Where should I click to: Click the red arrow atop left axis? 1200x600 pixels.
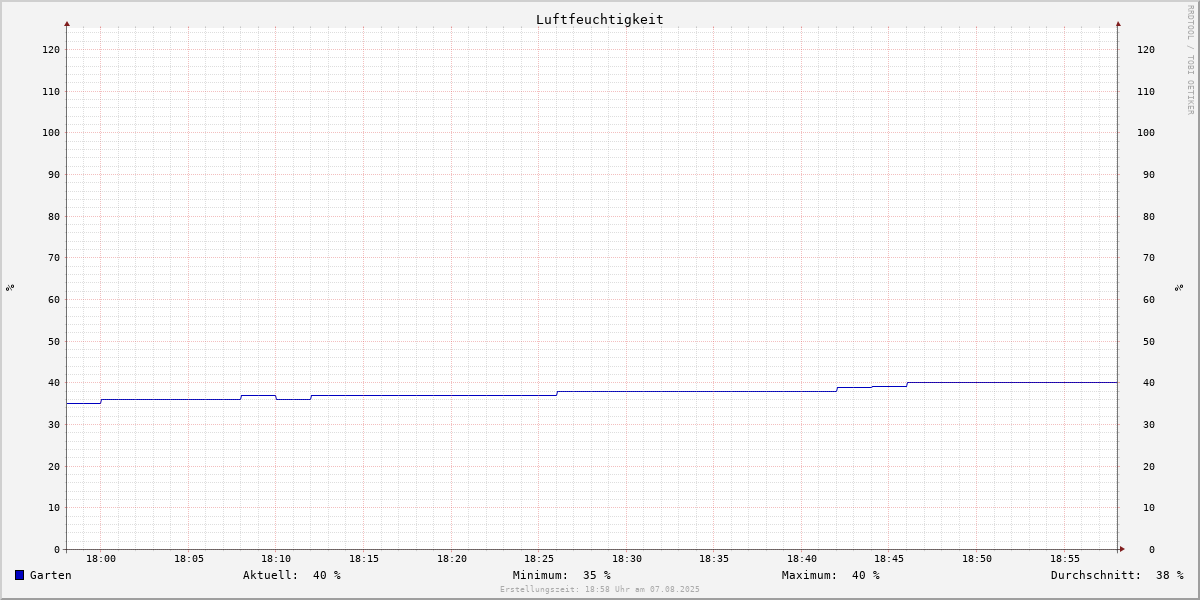click(67, 23)
